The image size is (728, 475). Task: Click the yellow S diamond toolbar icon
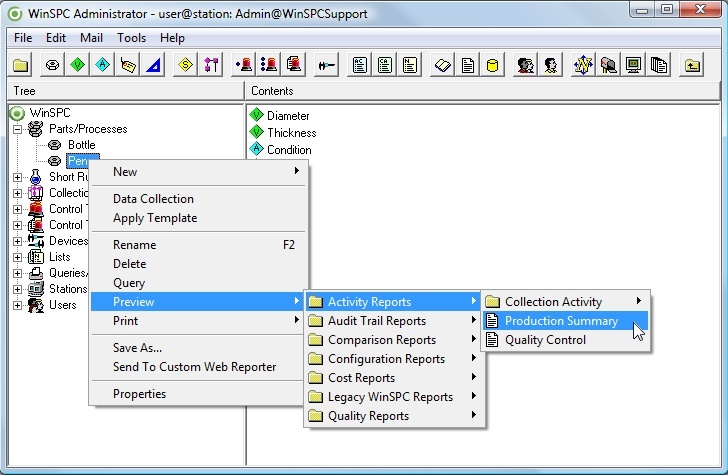[185, 65]
